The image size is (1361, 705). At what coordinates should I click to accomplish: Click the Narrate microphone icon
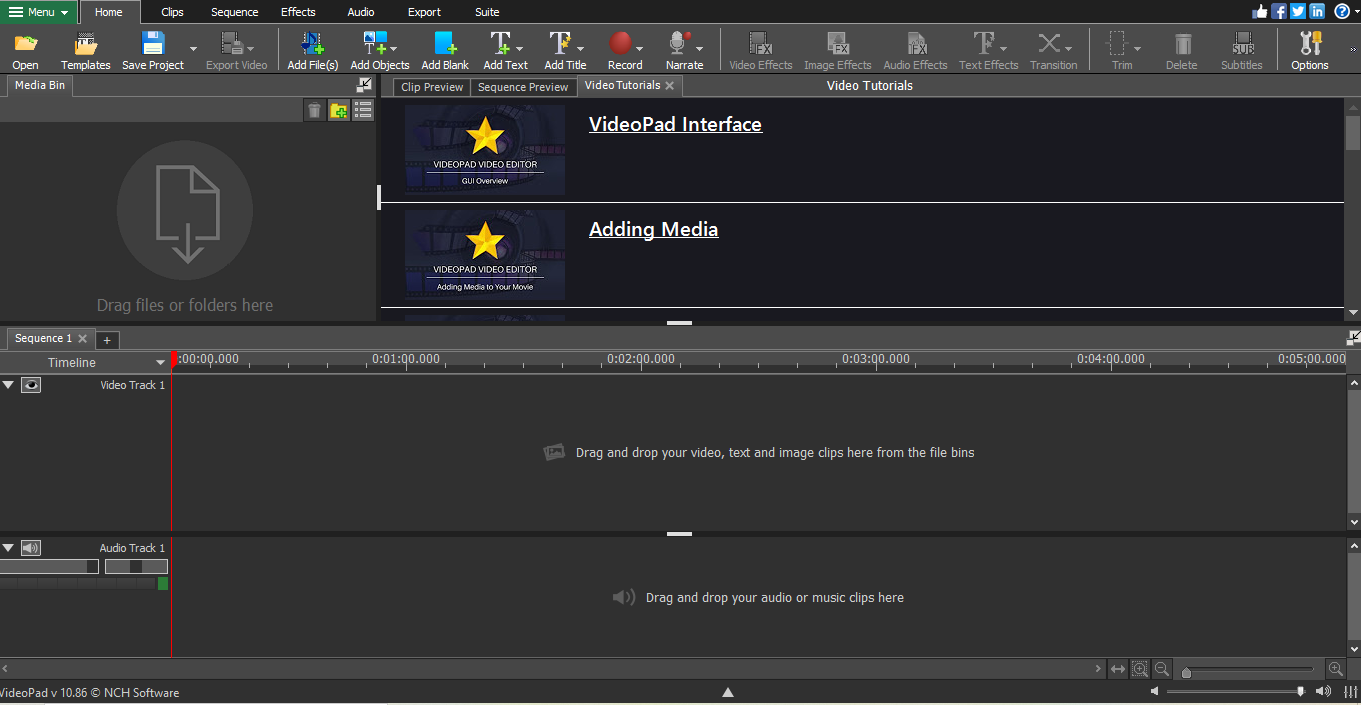pos(680,43)
